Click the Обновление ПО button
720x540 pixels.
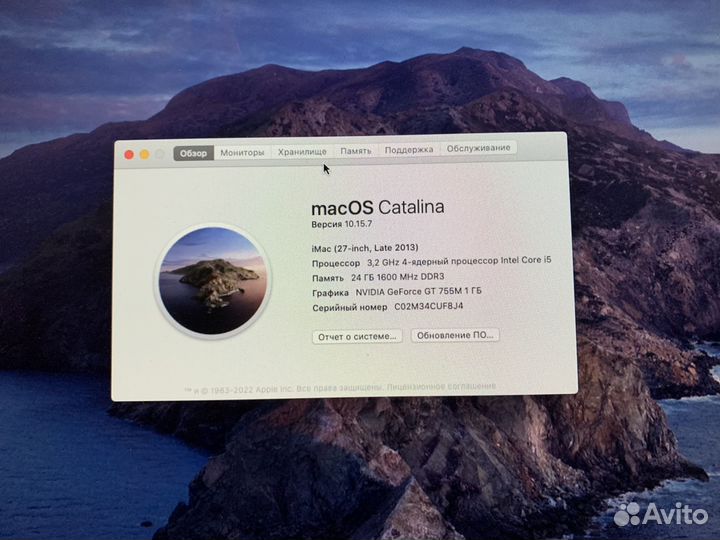point(455,335)
